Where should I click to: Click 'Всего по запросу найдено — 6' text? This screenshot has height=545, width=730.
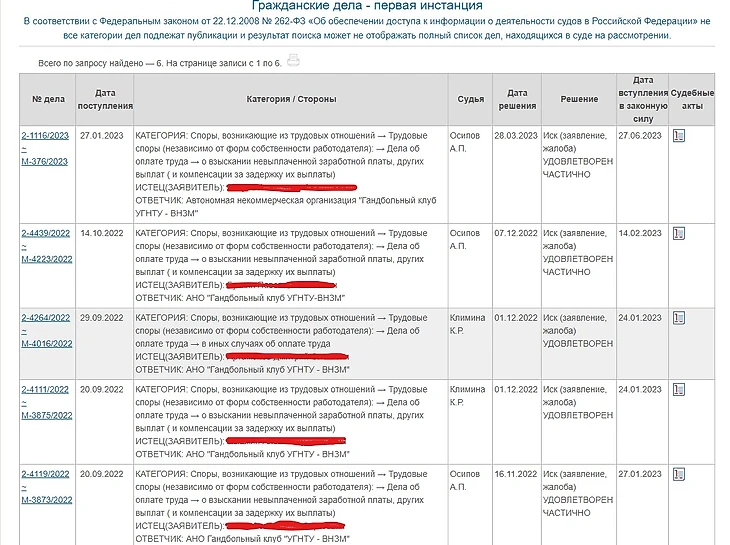[x=101, y=63]
